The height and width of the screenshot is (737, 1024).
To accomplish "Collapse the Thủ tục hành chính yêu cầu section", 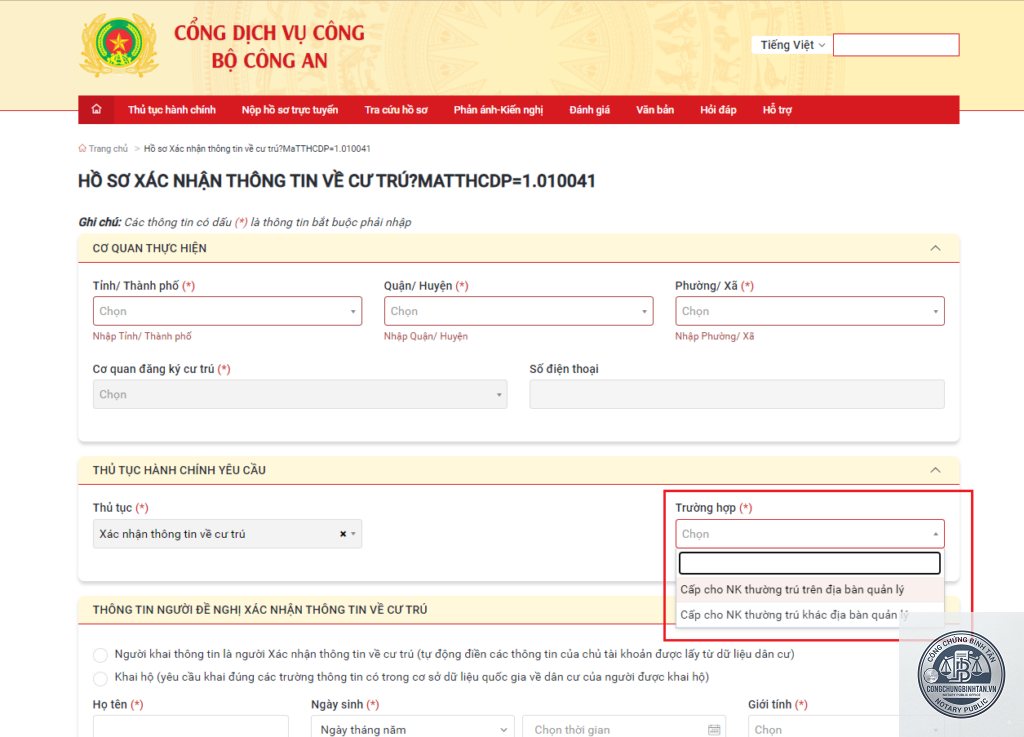I will [935, 470].
